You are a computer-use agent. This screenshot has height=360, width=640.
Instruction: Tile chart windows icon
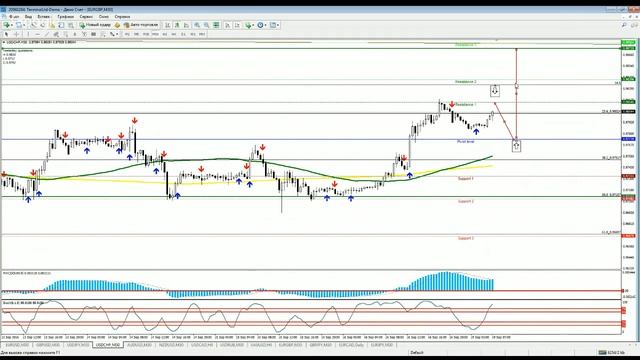216,25
